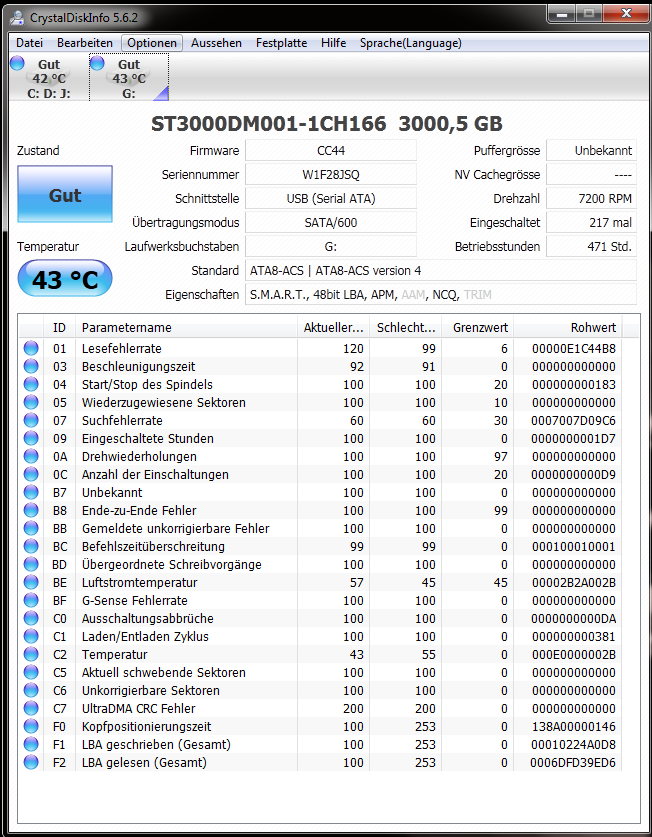
Task: Click status icon for Lesefehlerrate row
Action: [31, 349]
